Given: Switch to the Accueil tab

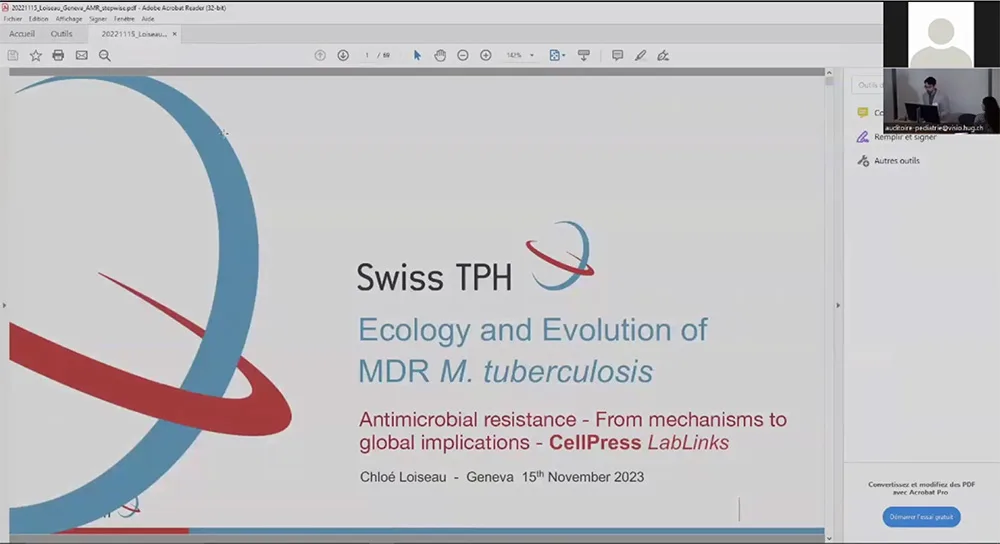Looking at the screenshot, I should click(x=22, y=34).
